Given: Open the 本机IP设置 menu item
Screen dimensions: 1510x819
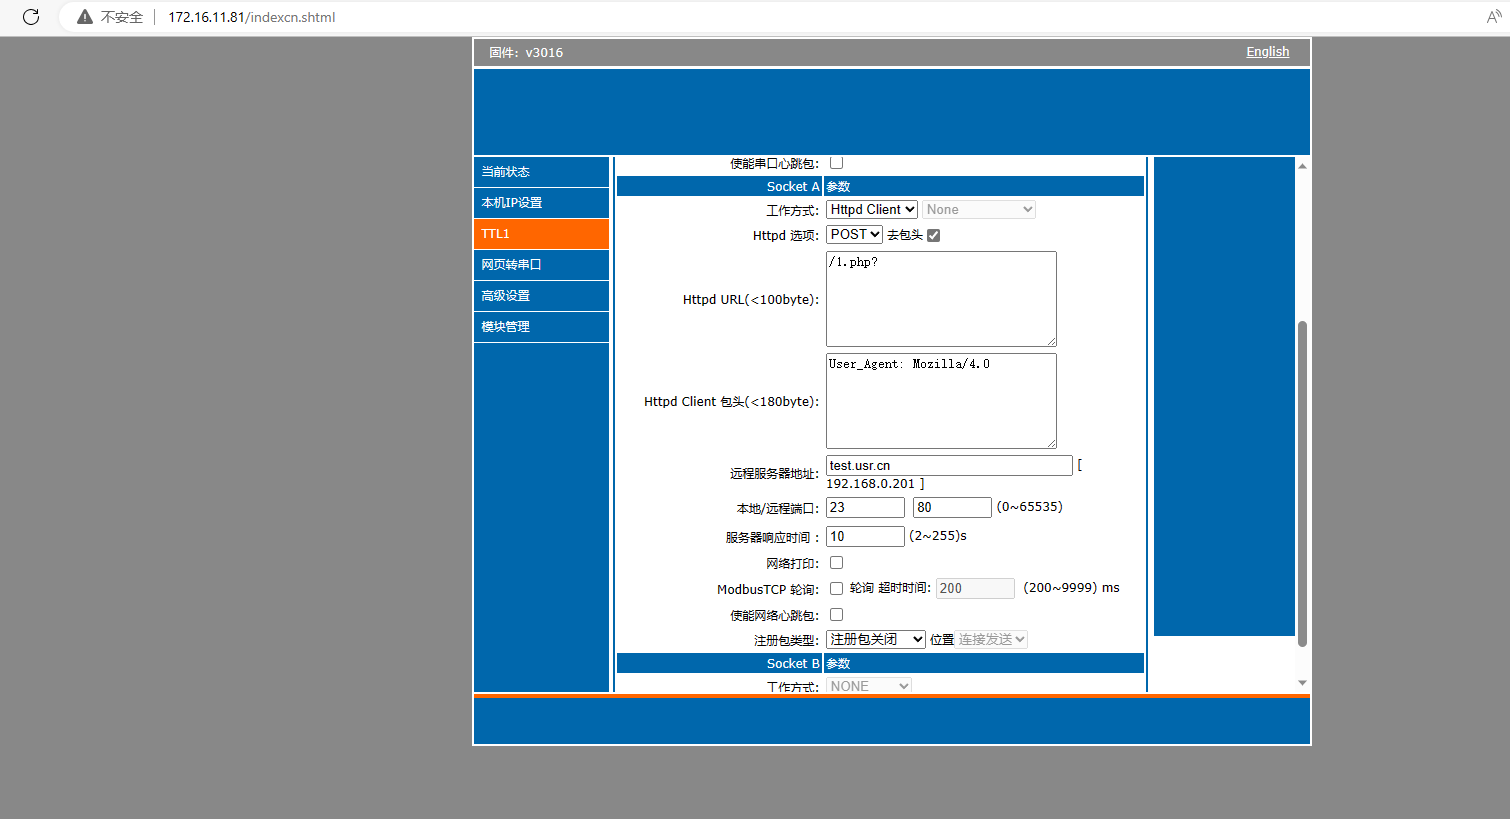Looking at the screenshot, I should tap(541, 203).
